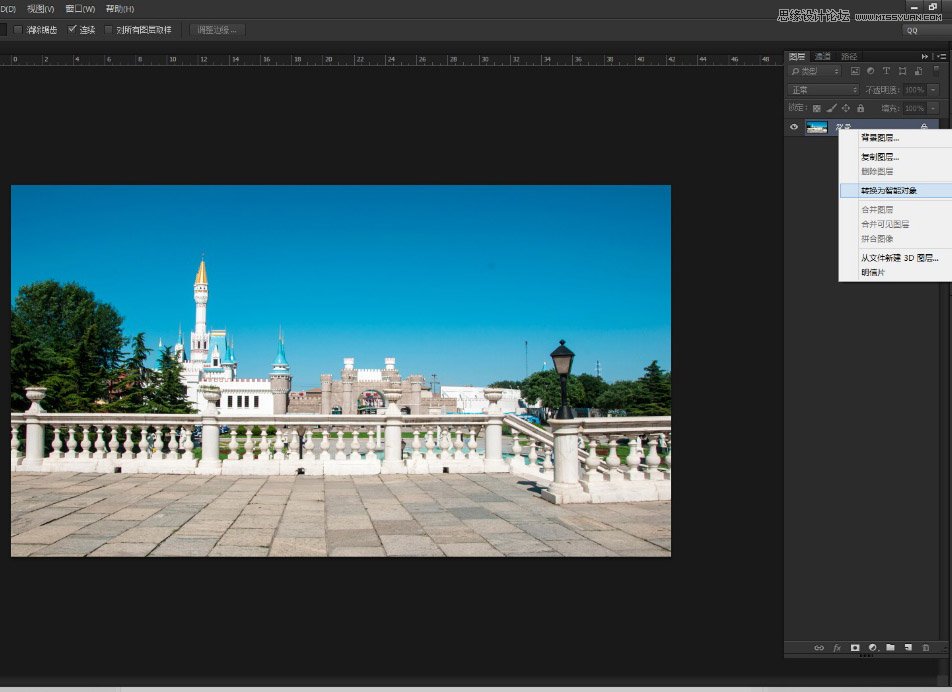The image size is (952, 692).
Task: Uncheck the 连续 contiguous checkbox
Action: 72,29
